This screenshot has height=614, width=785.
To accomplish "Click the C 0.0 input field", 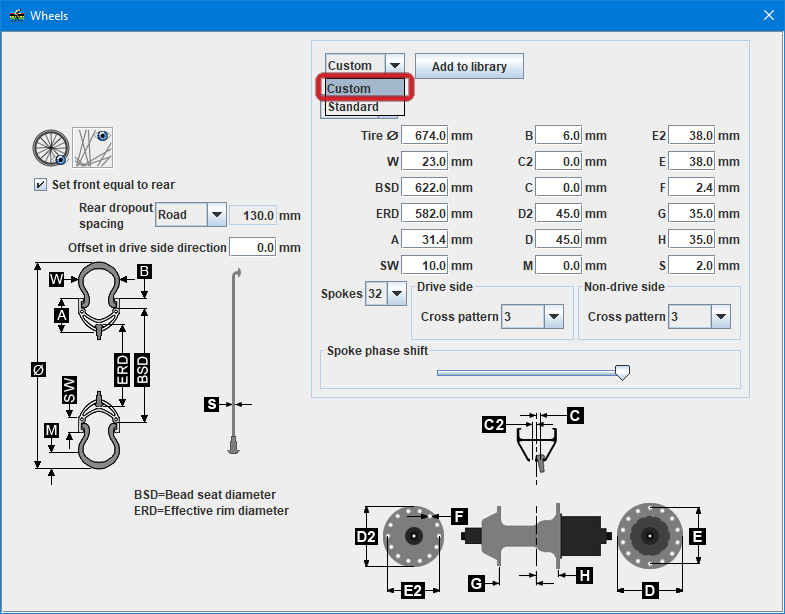I will (x=559, y=188).
